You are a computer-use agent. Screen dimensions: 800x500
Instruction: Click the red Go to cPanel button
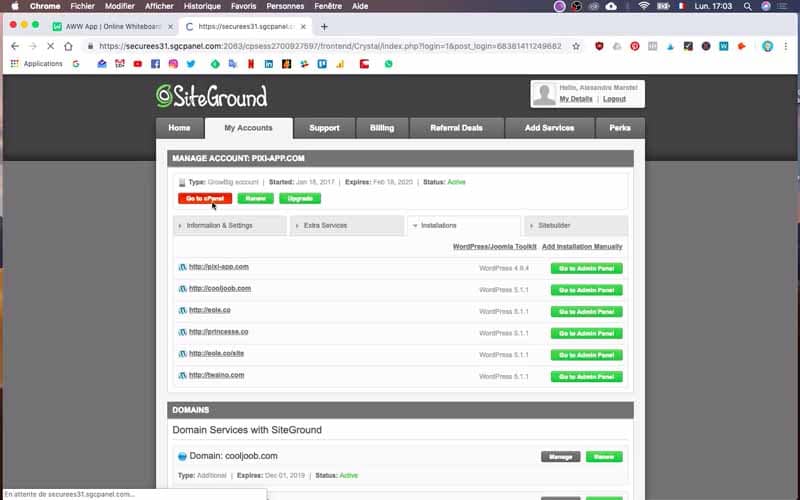coord(205,198)
